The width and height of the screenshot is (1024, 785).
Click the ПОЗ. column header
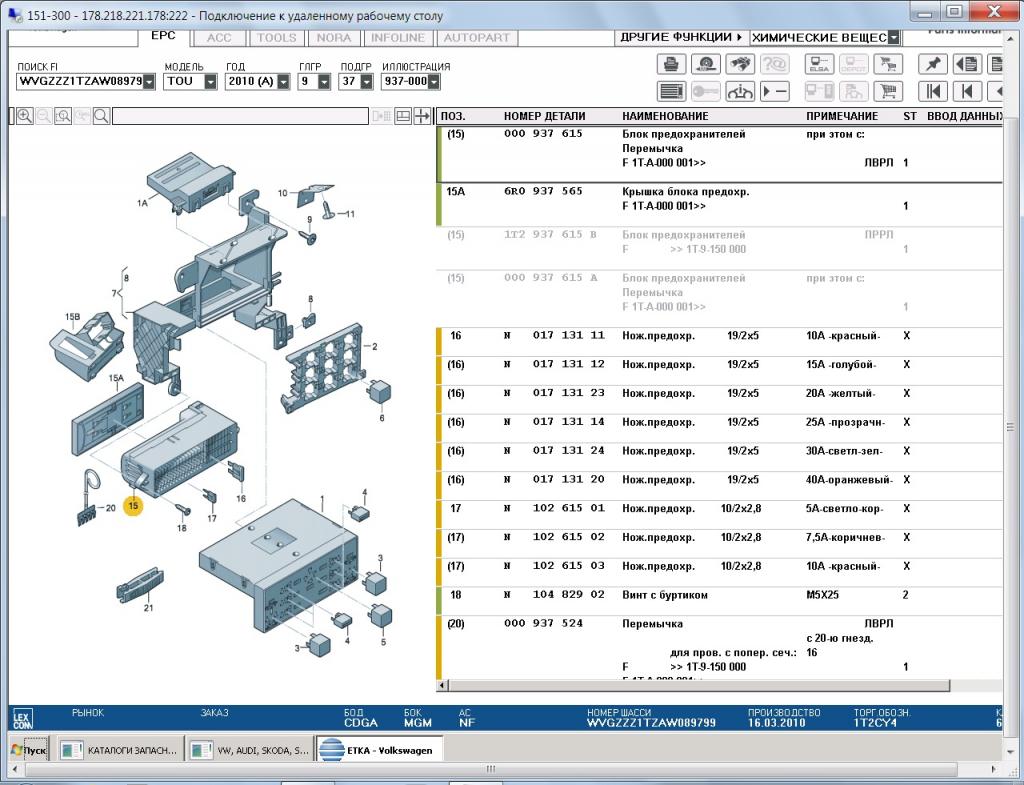453,116
